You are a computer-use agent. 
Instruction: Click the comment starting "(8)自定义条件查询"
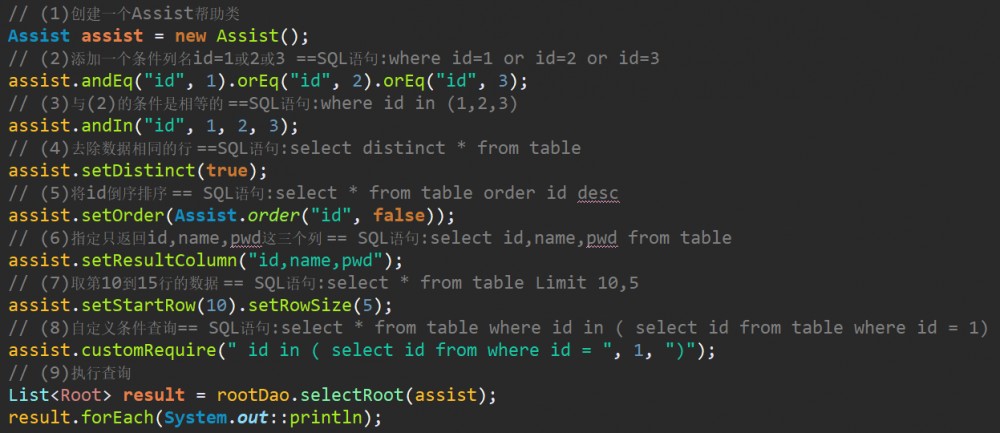click(x=498, y=328)
